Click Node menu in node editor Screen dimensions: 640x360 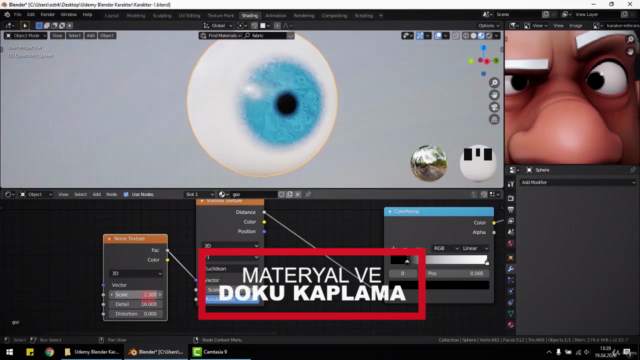(x=111, y=195)
